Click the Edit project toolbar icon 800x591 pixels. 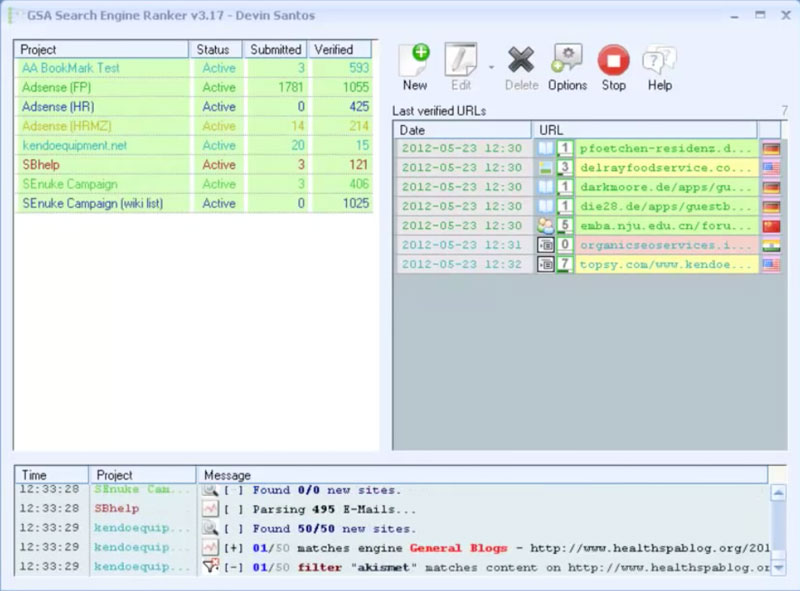click(461, 67)
